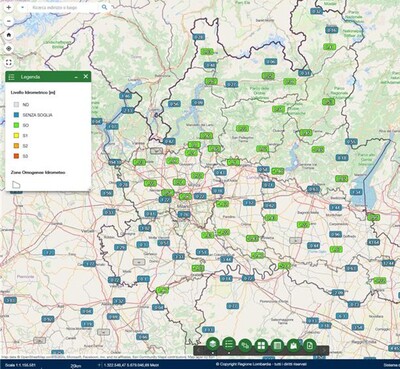Click the address search input field
This screenshot has height=369, width=400.
coord(65,7)
